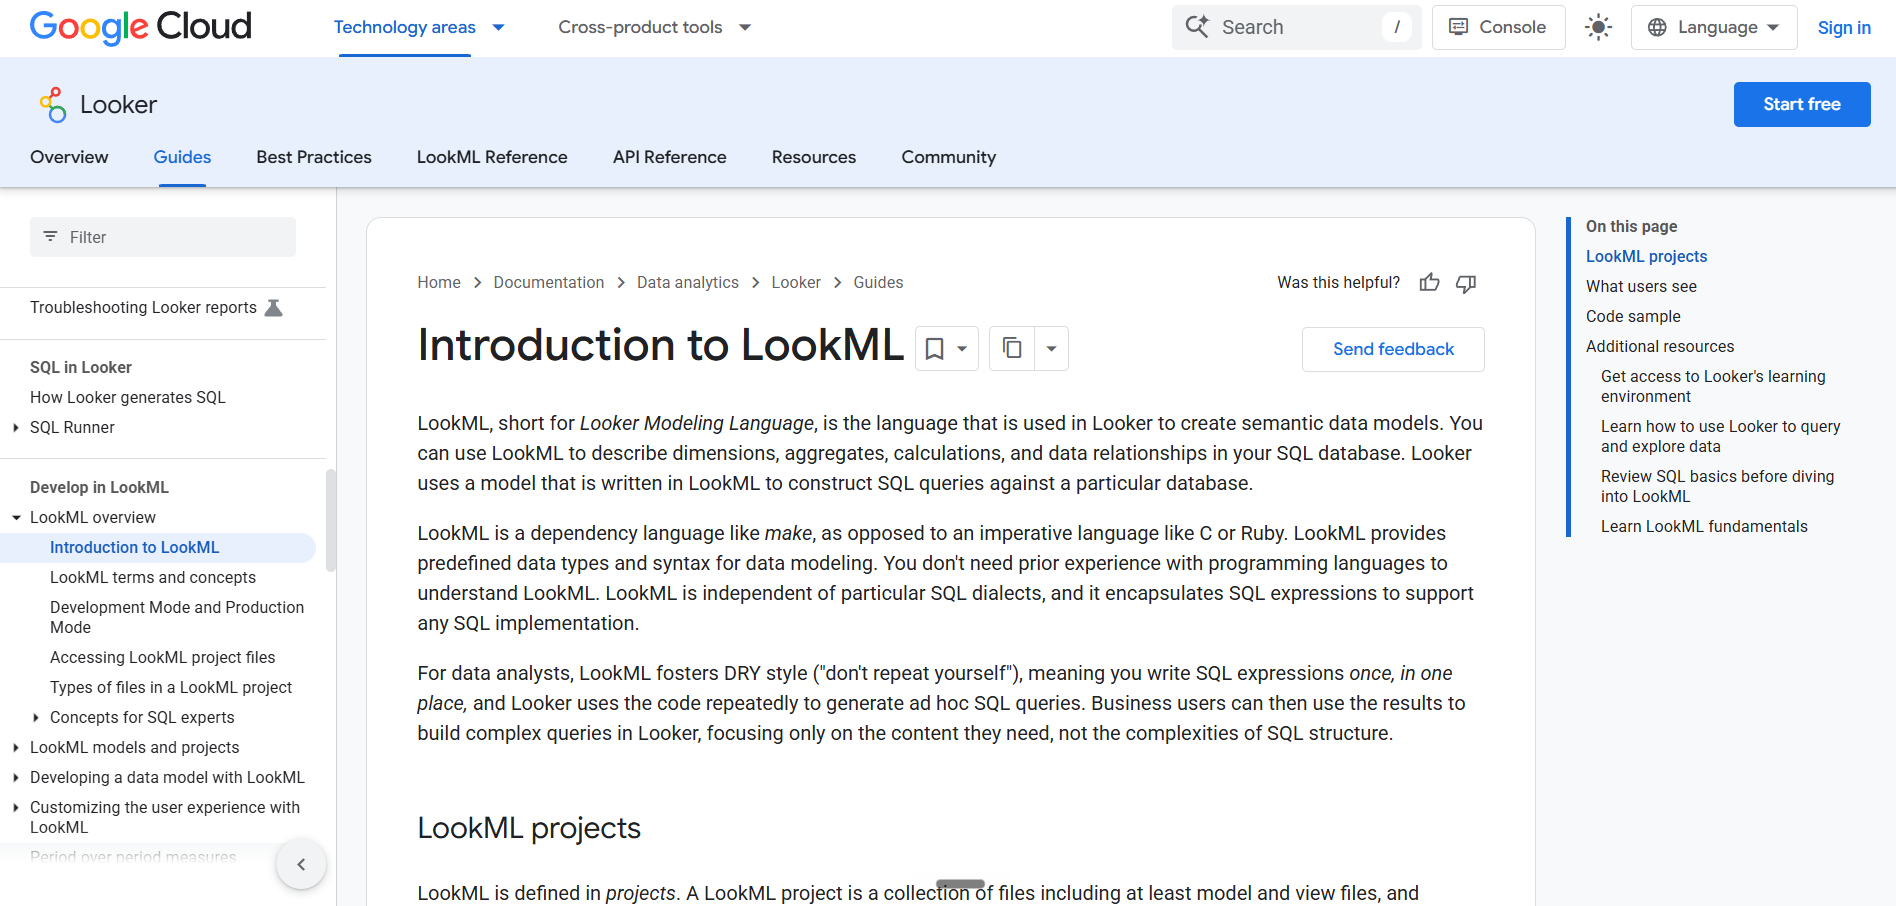This screenshot has width=1896, height=906.
Task: Click the Start free button
Action: [1802, 104]
